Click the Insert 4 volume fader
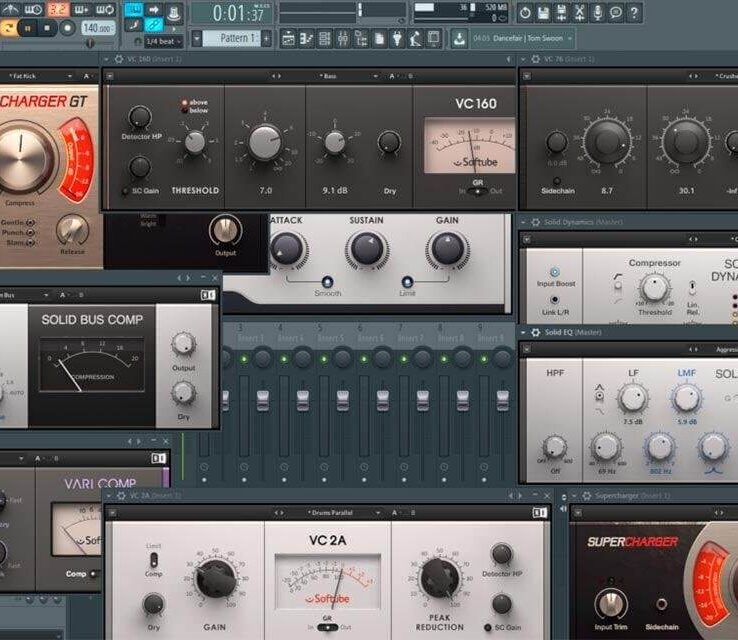Viewport: 738px width, 640px height. coord(303,401)
